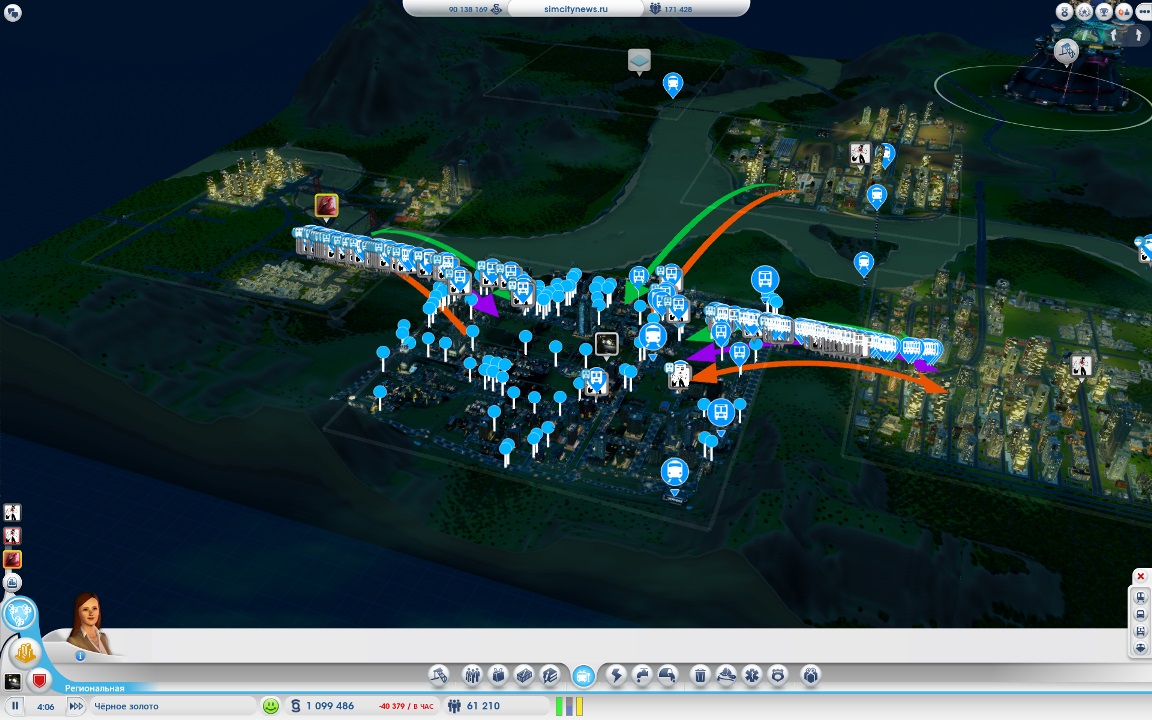The height and width of the screenshot is (720, 1152).
Task: Click the female advisor portrait
Action: point(89,623)
